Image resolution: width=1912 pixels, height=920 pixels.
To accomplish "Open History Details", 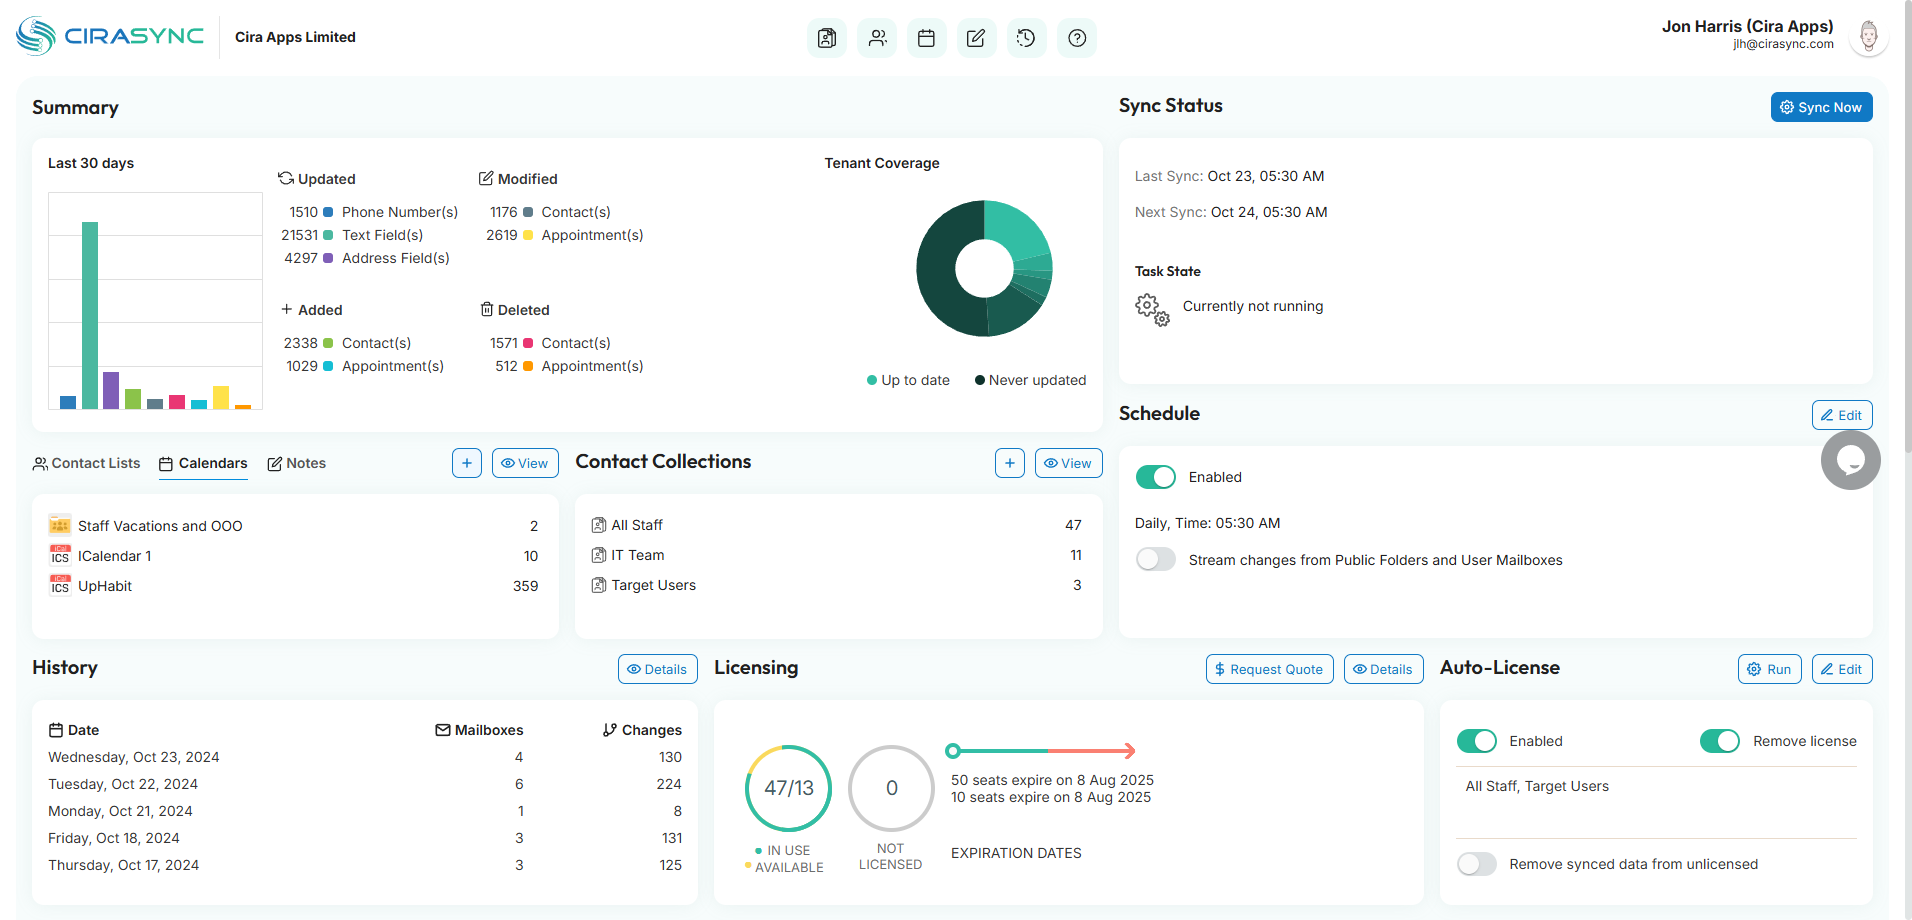I will [x=657, y=669].
